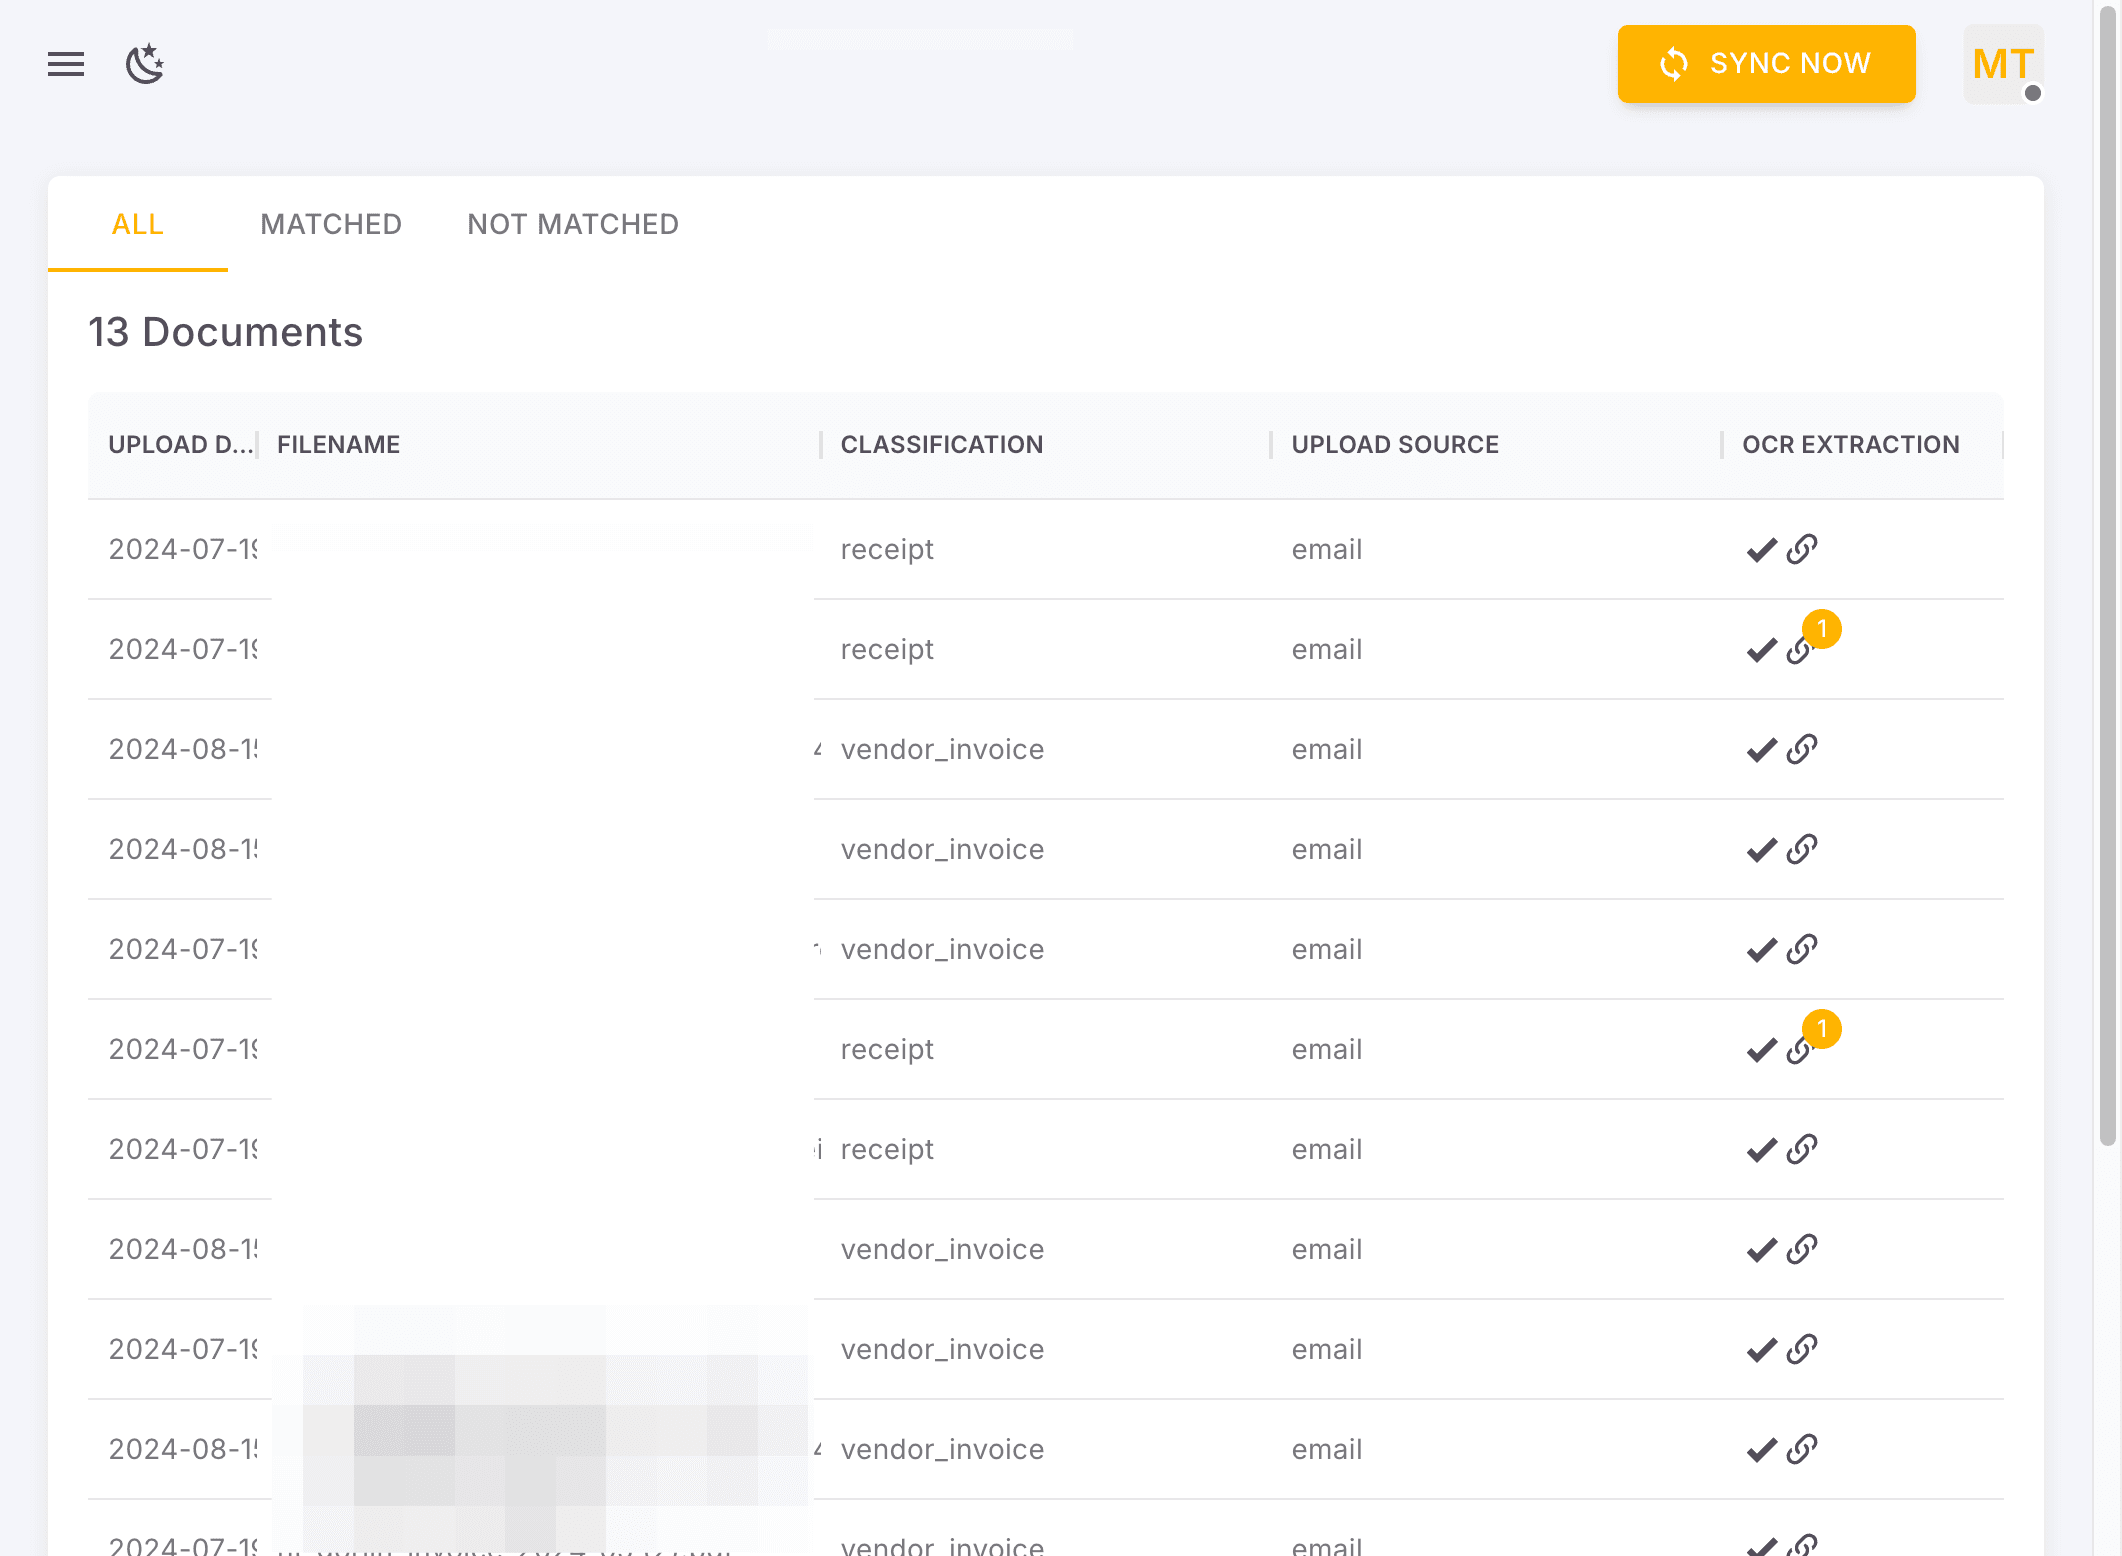Click the UPLOAD SOURCE column header
The image size is (2122, 1556).
(x=1394, y=444)
